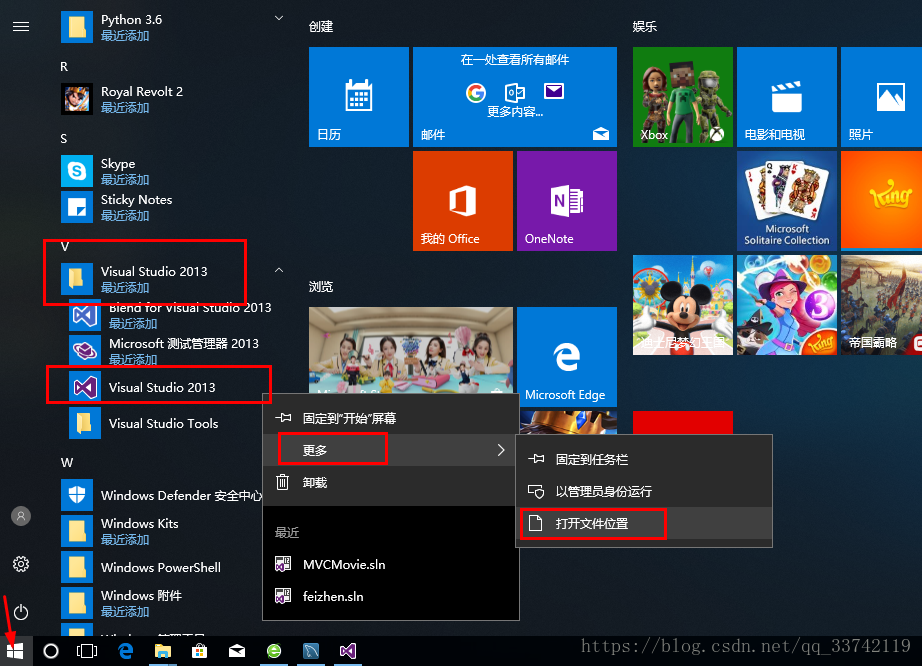Open recent file feizhen.sln

(x=390, y=597)
